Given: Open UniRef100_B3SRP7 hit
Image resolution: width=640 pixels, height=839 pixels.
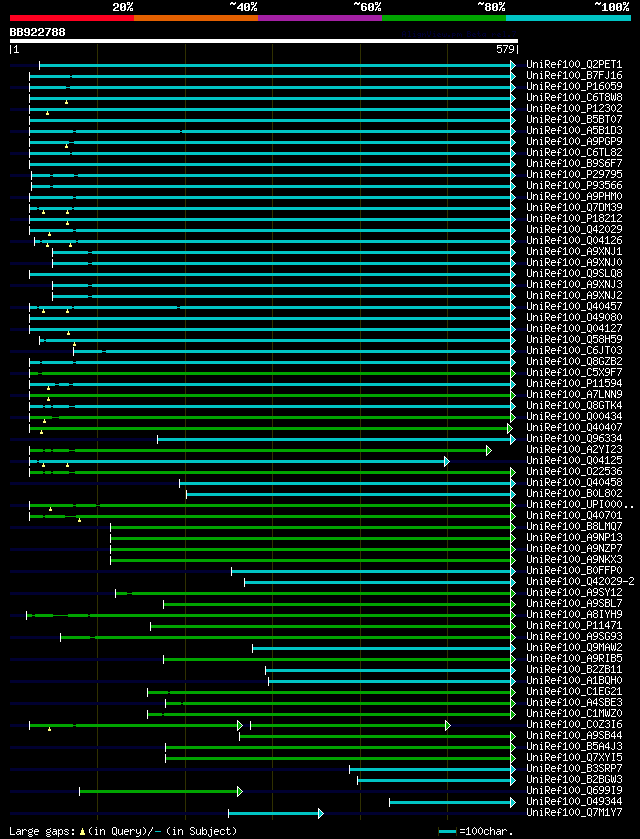Looking at the screenshot, I should tap(574, 767).
